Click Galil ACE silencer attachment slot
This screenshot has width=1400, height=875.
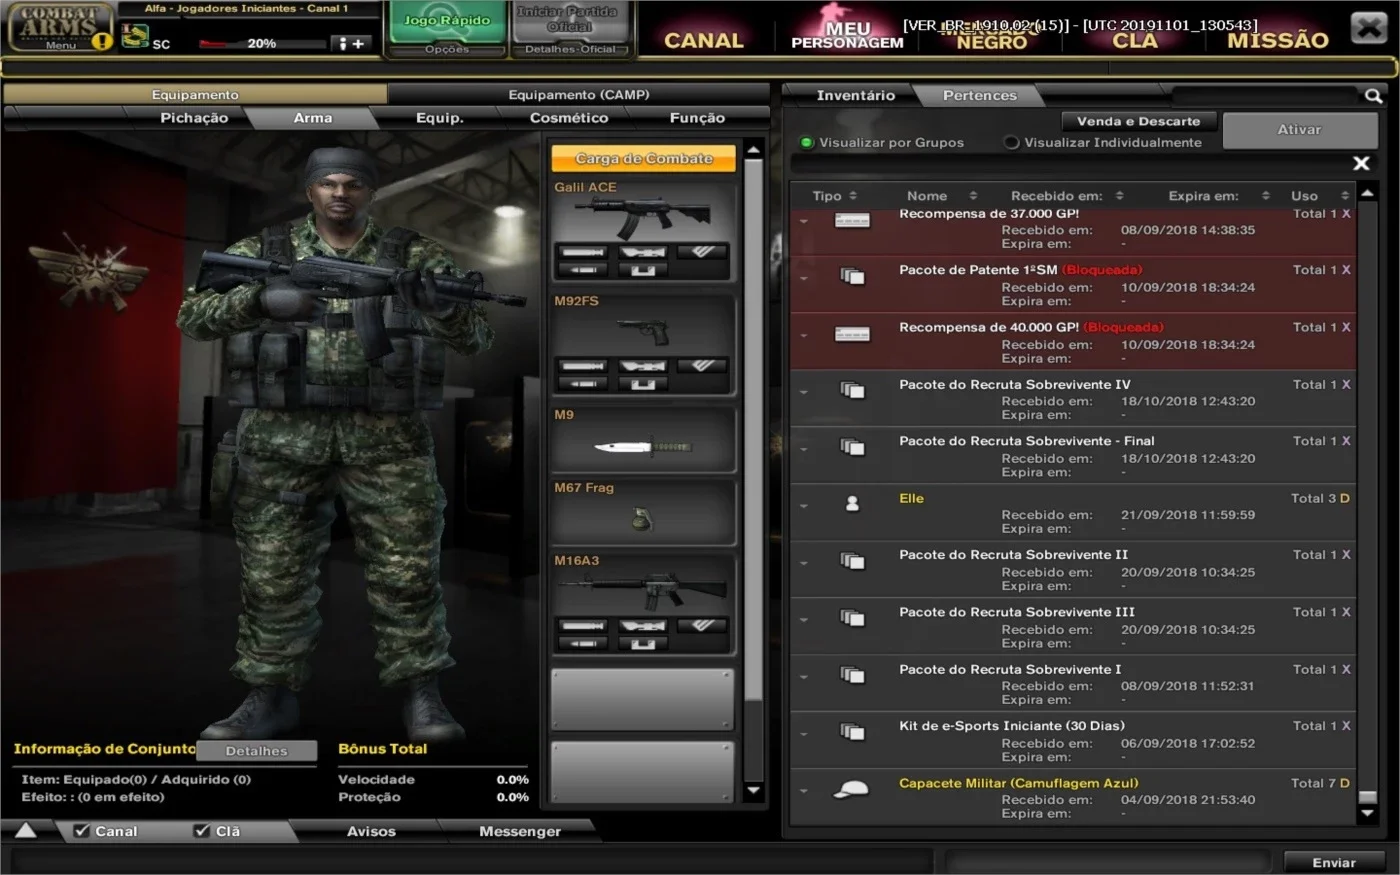click(583, 252)
